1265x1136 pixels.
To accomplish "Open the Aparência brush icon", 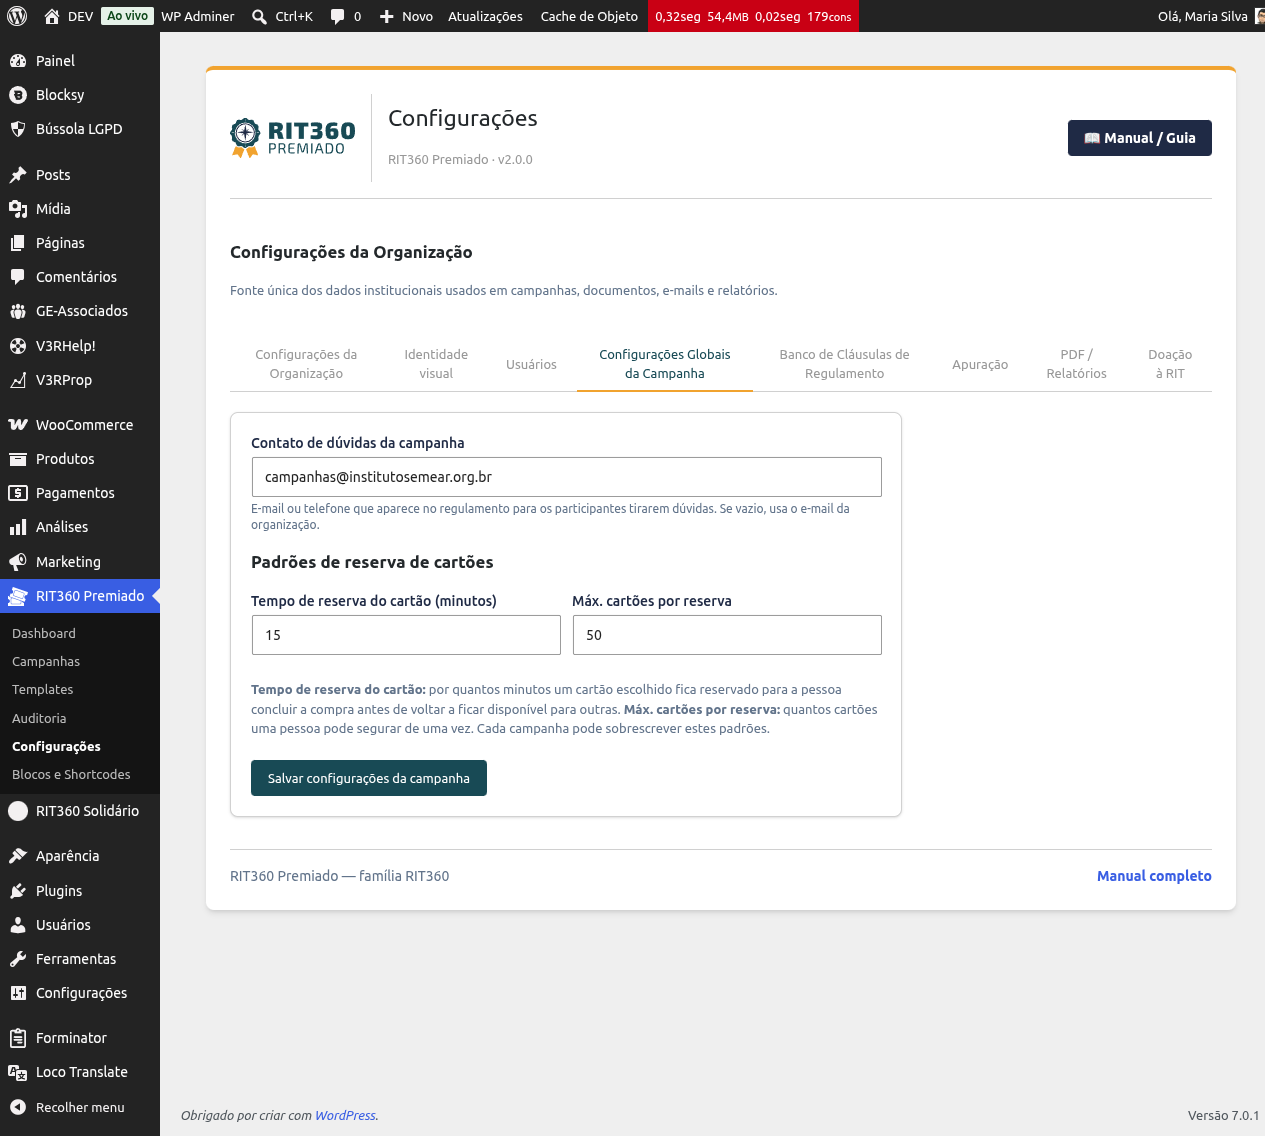I will pos(18,856).
